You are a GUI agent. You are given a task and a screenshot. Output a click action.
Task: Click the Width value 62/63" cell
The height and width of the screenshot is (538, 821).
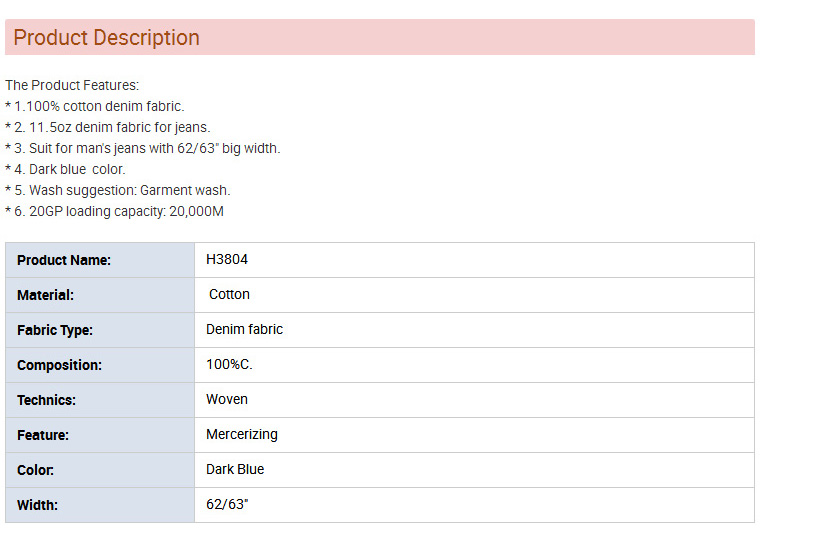click(x=474, y=505)
